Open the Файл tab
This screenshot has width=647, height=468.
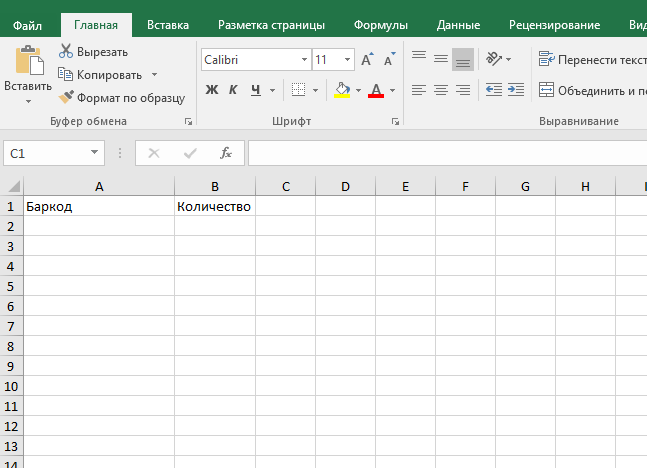[27, 25]
